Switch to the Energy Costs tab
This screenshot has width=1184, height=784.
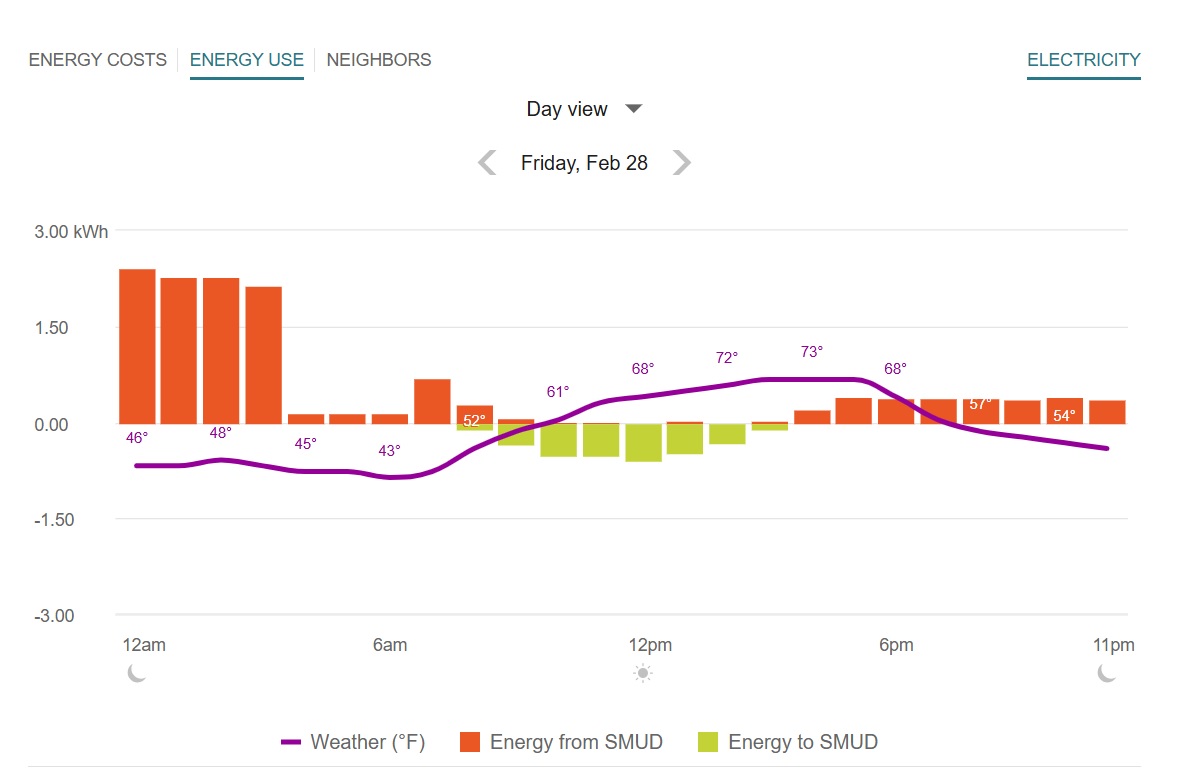[x=98, y=60]
